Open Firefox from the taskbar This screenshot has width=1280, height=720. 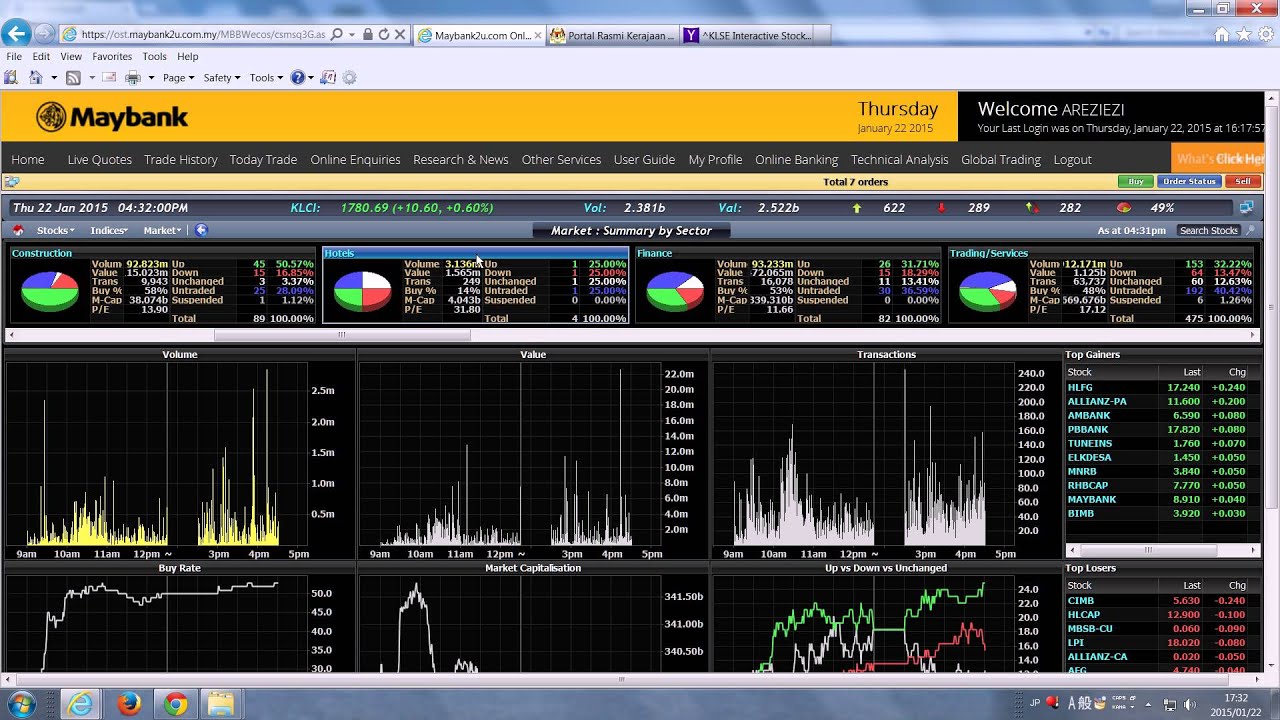[129, 704]
